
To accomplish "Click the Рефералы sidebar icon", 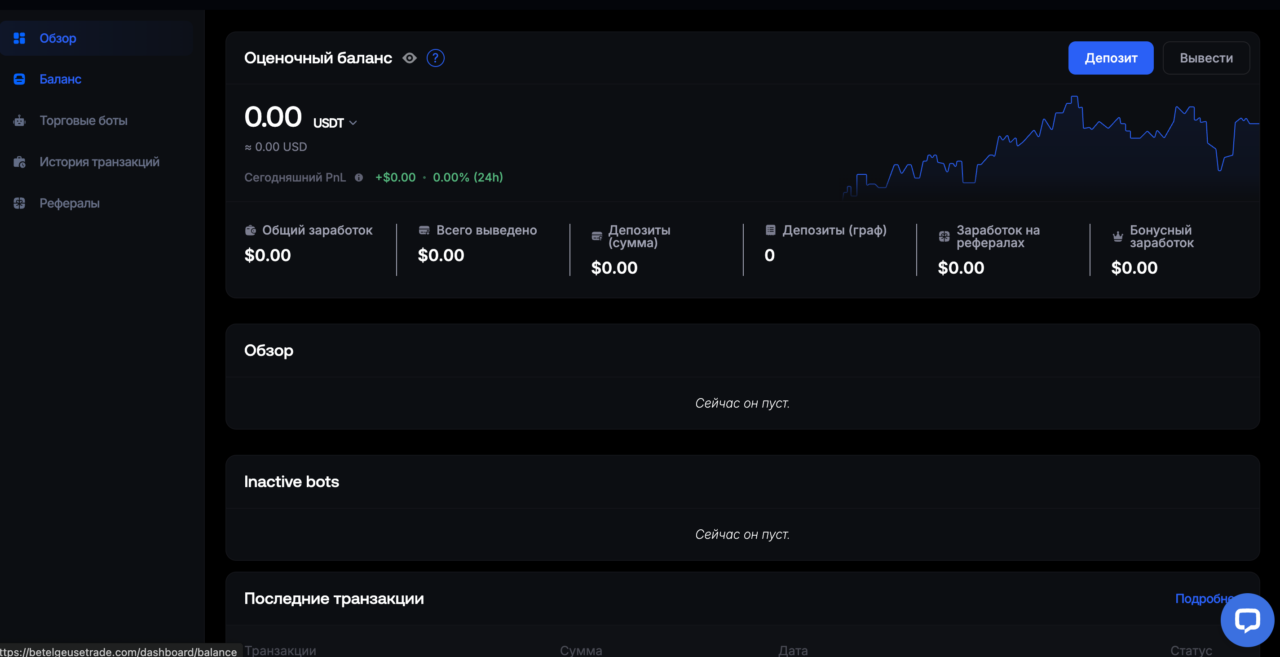I will click(x=19, y=203).
